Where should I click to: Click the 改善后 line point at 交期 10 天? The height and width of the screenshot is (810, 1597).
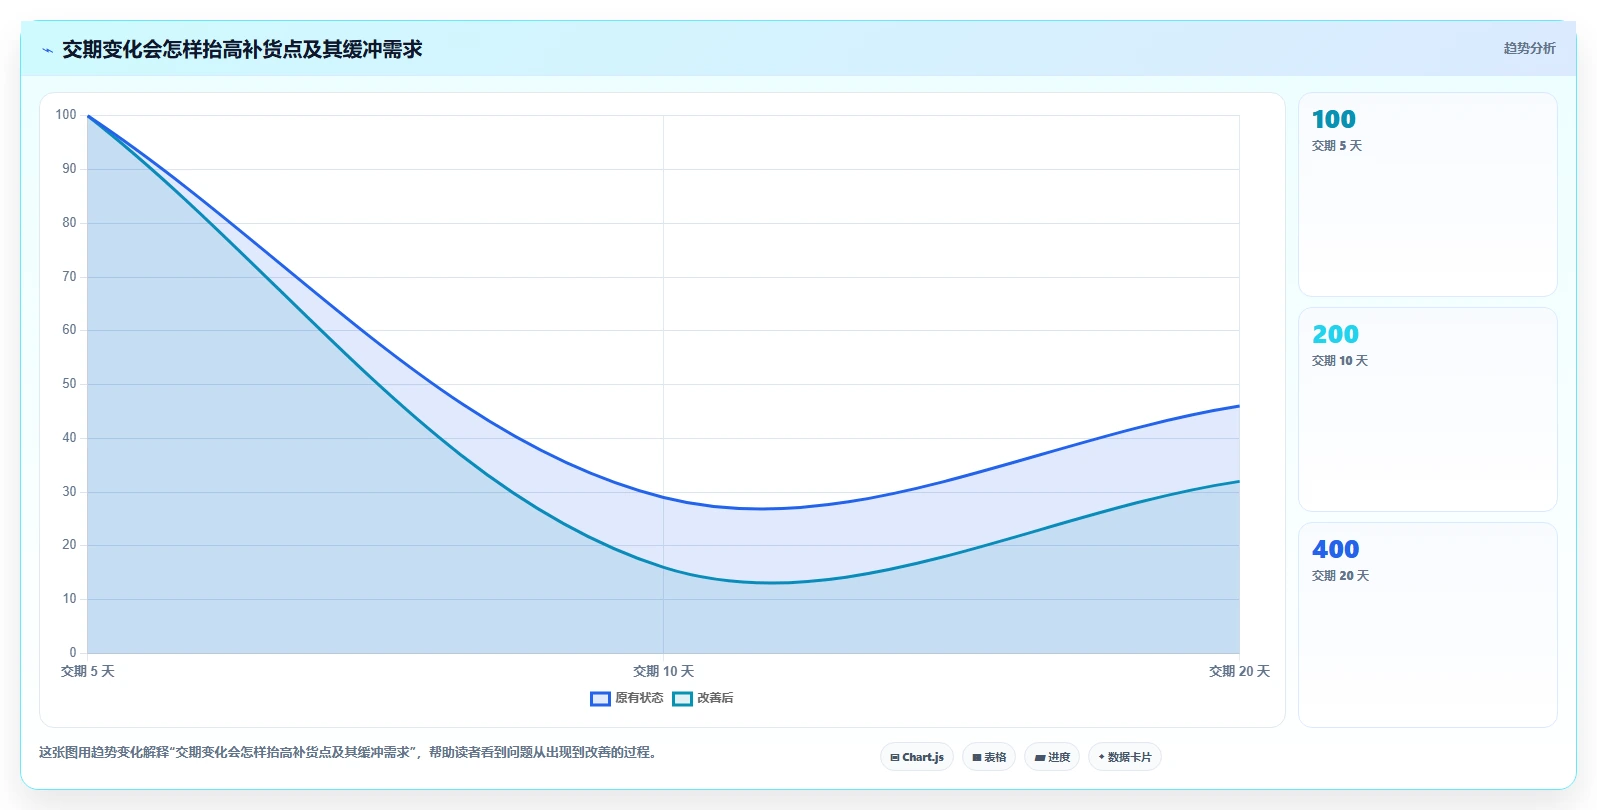click(x=663, y=567)
